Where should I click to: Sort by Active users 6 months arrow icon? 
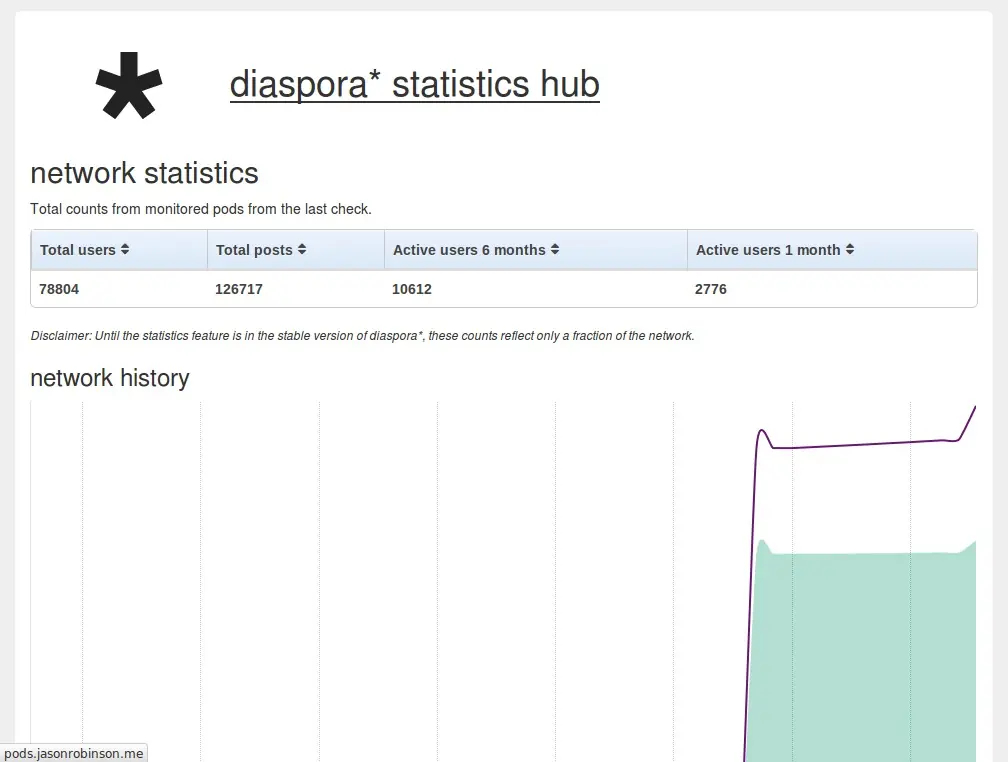coord(555,249)
